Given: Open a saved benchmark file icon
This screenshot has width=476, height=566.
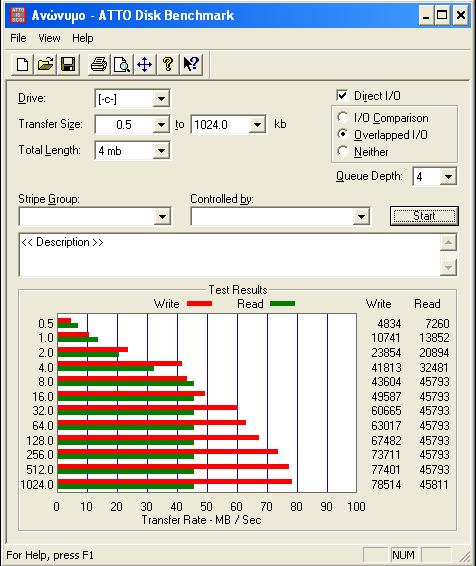Looking at the screenshot, I should point(45,65).
